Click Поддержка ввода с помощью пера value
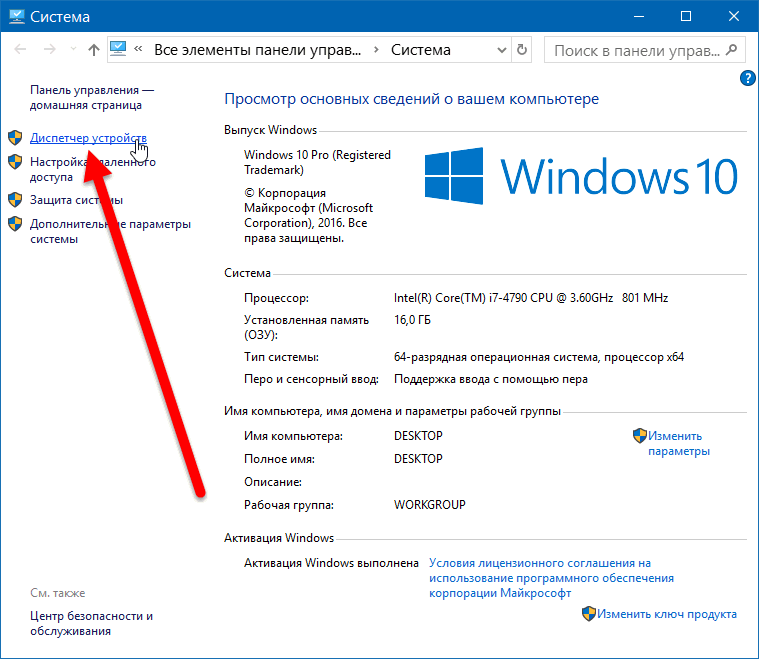 click(491, 379)
